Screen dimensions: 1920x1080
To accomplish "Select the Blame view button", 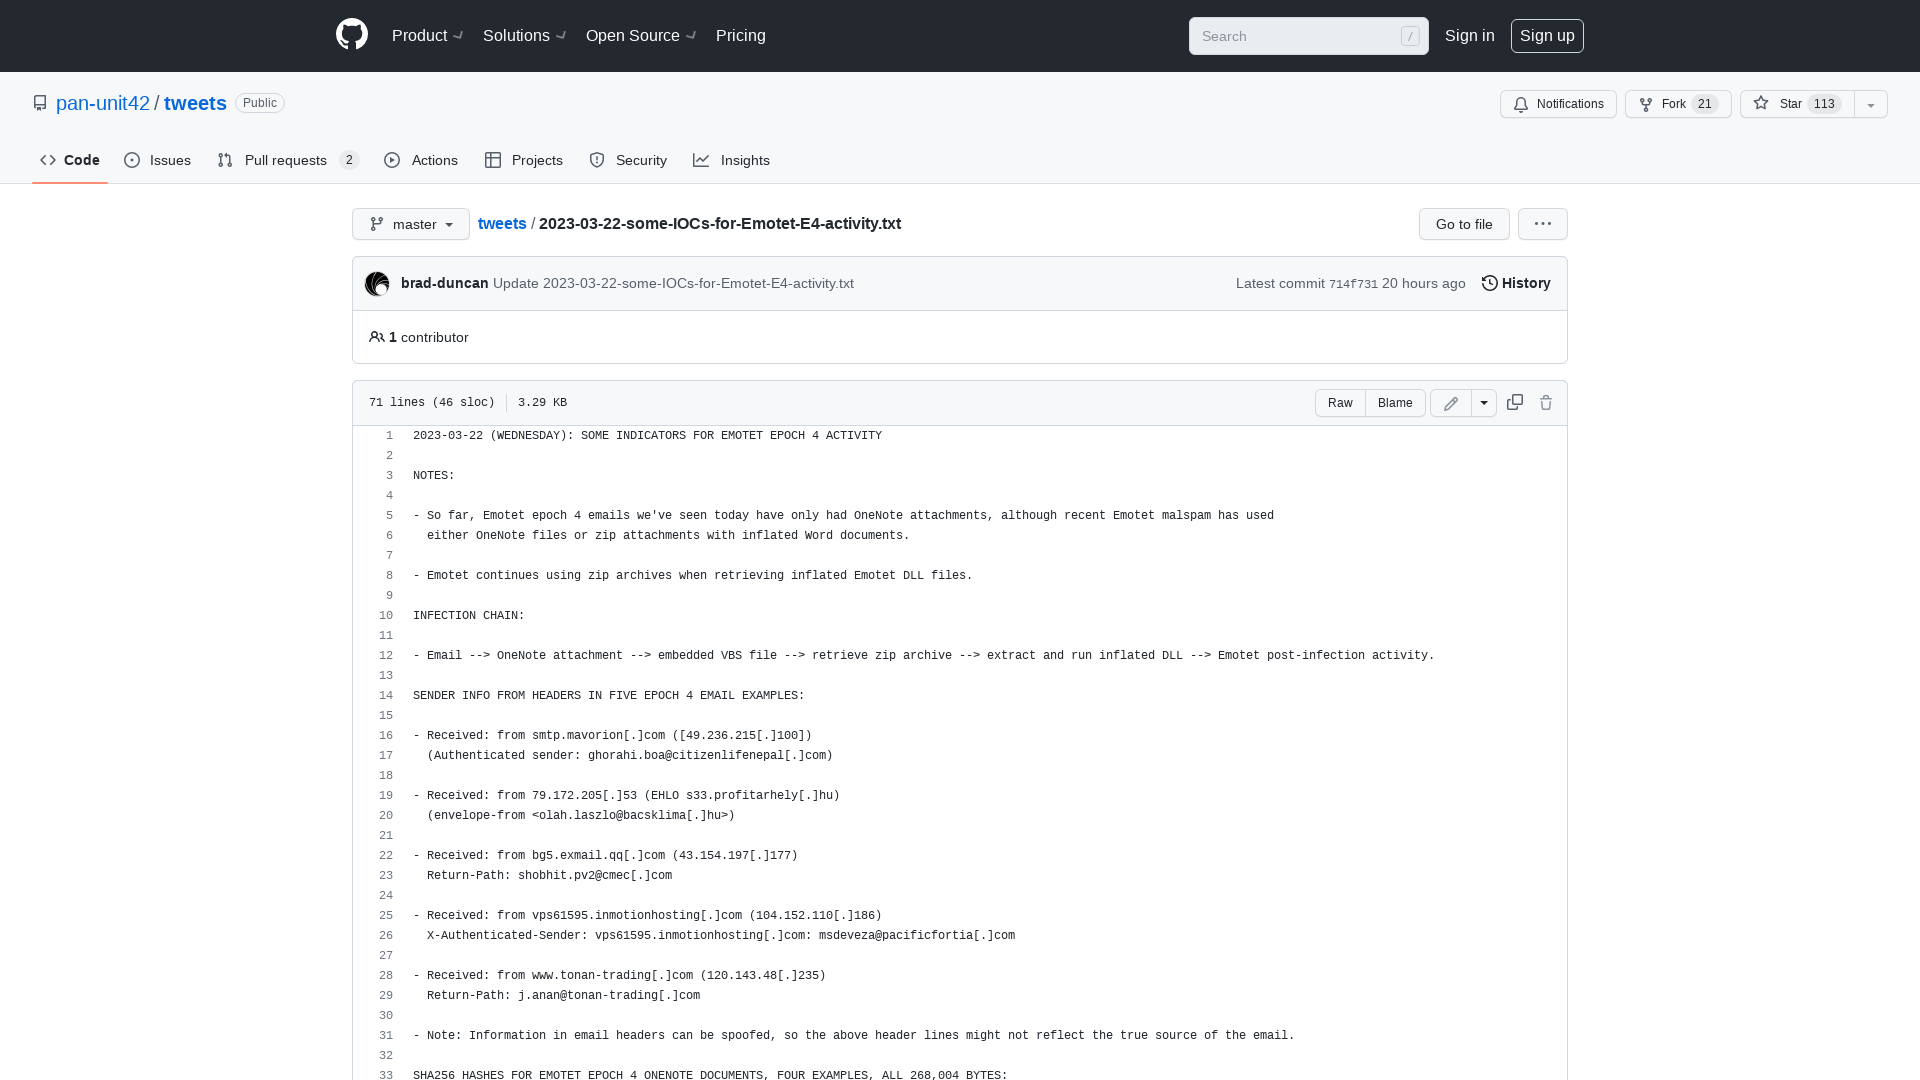I will 1395,402.
